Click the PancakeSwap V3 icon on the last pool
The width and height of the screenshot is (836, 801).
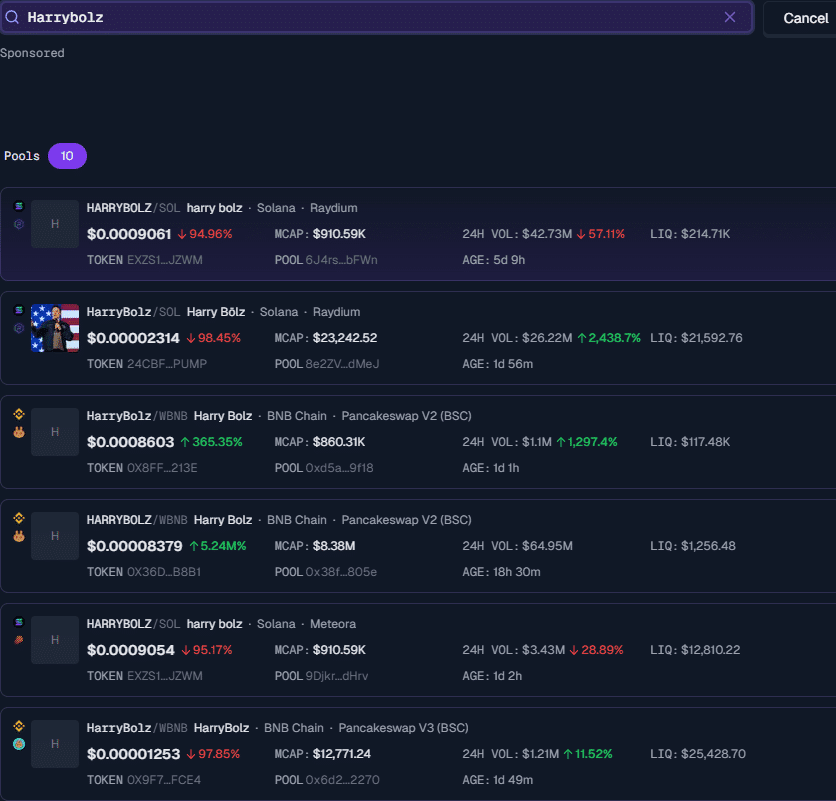(x=18, y=743)
